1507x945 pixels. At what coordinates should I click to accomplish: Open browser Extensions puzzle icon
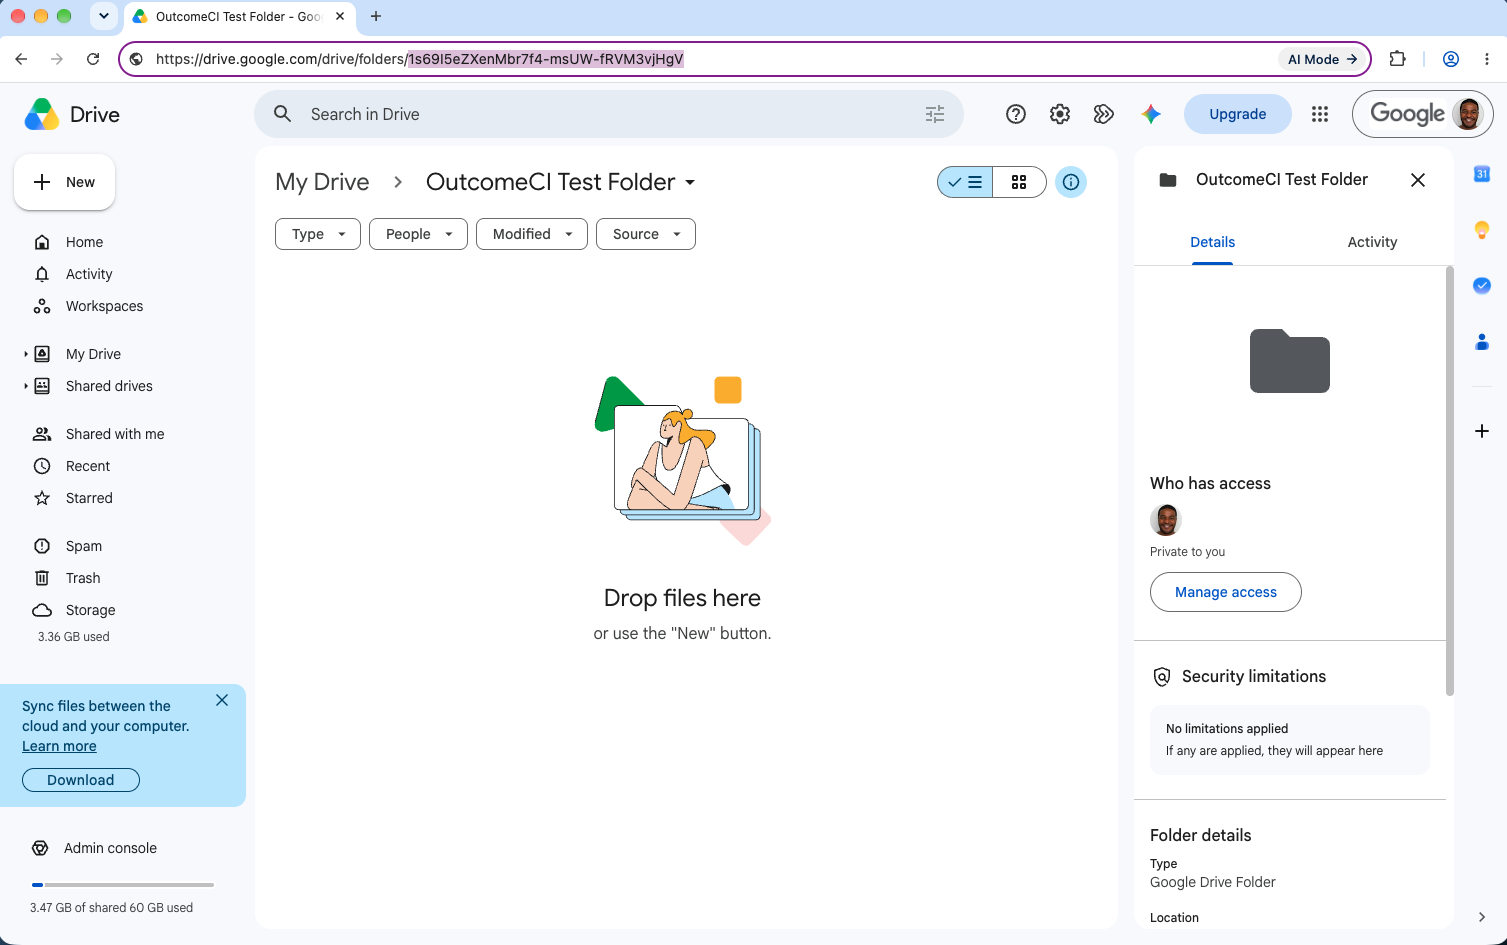coord(1398,59)
